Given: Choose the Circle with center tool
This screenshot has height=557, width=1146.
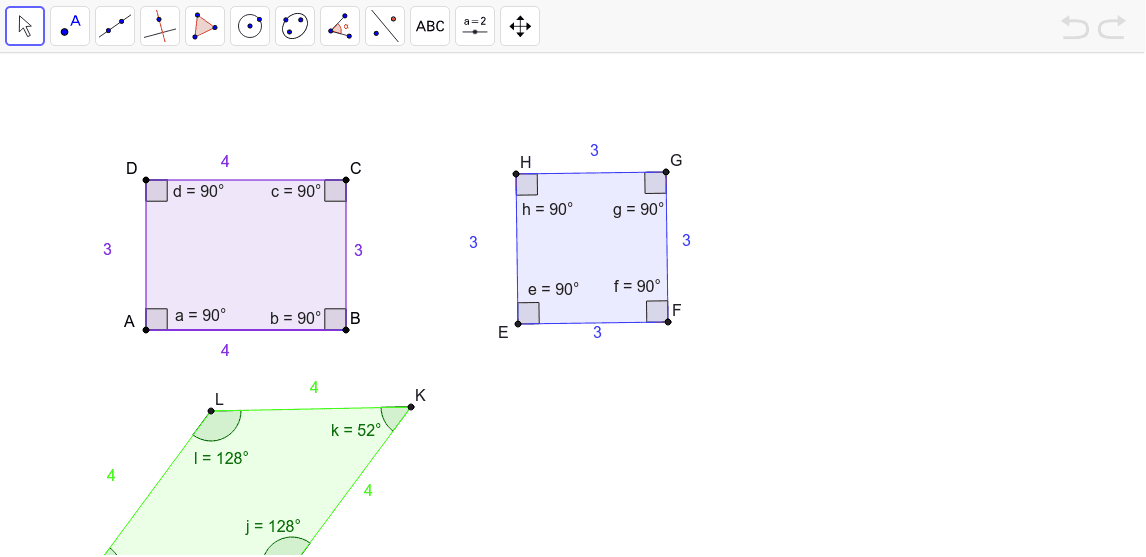Looking at the screenshot, I should pyautogui.click(x=250, y=26).
